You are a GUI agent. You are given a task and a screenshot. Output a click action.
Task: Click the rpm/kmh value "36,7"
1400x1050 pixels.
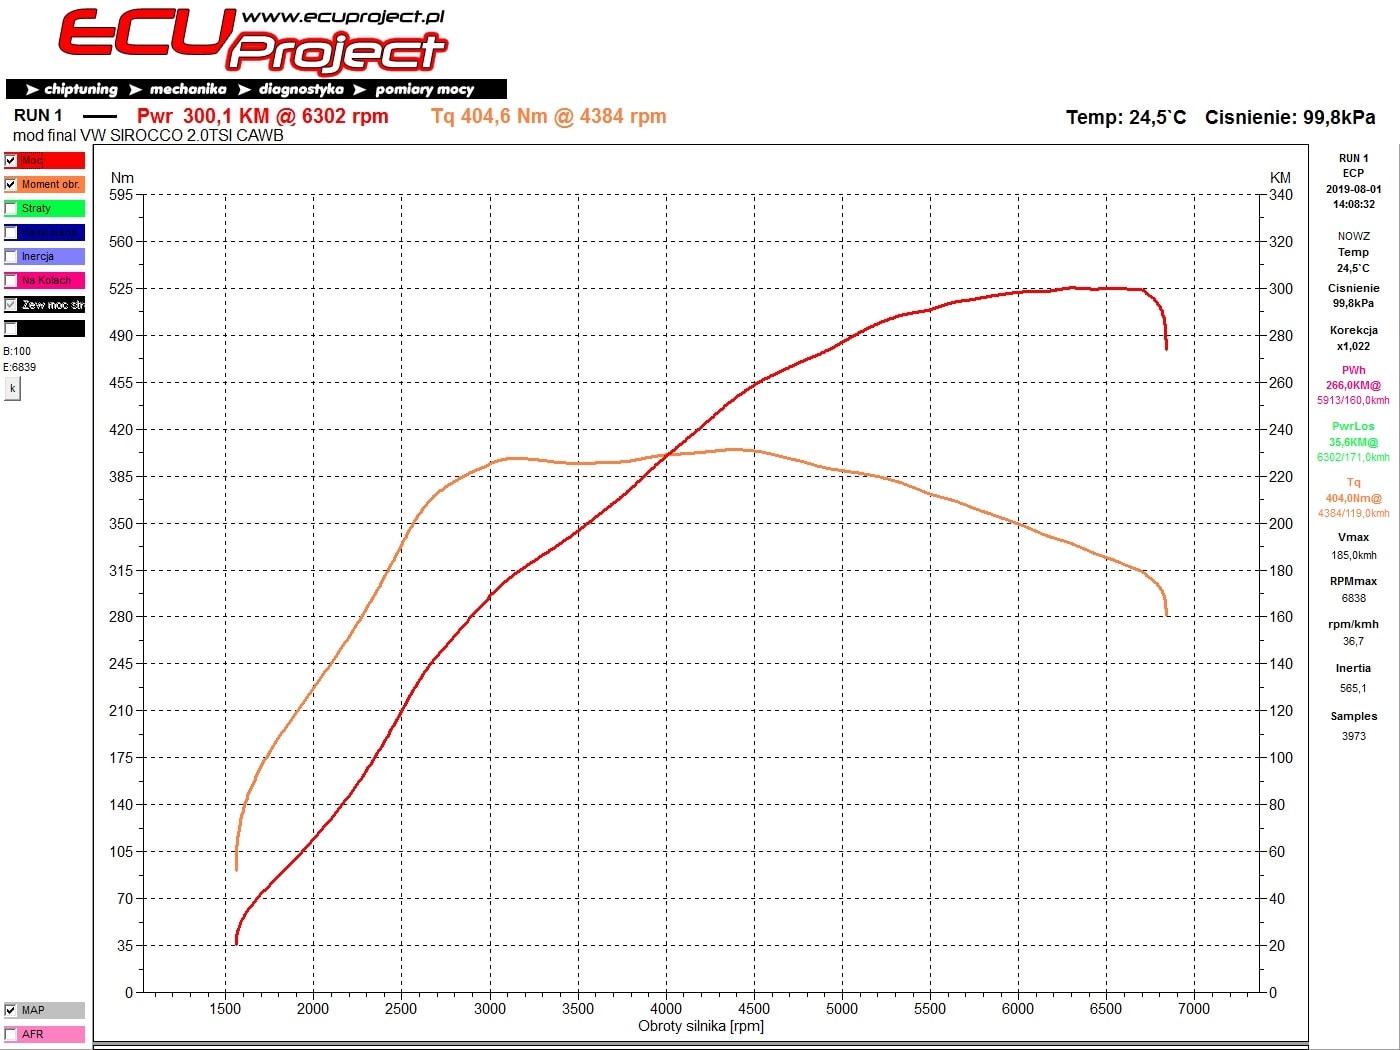[x=1354, y=641]
